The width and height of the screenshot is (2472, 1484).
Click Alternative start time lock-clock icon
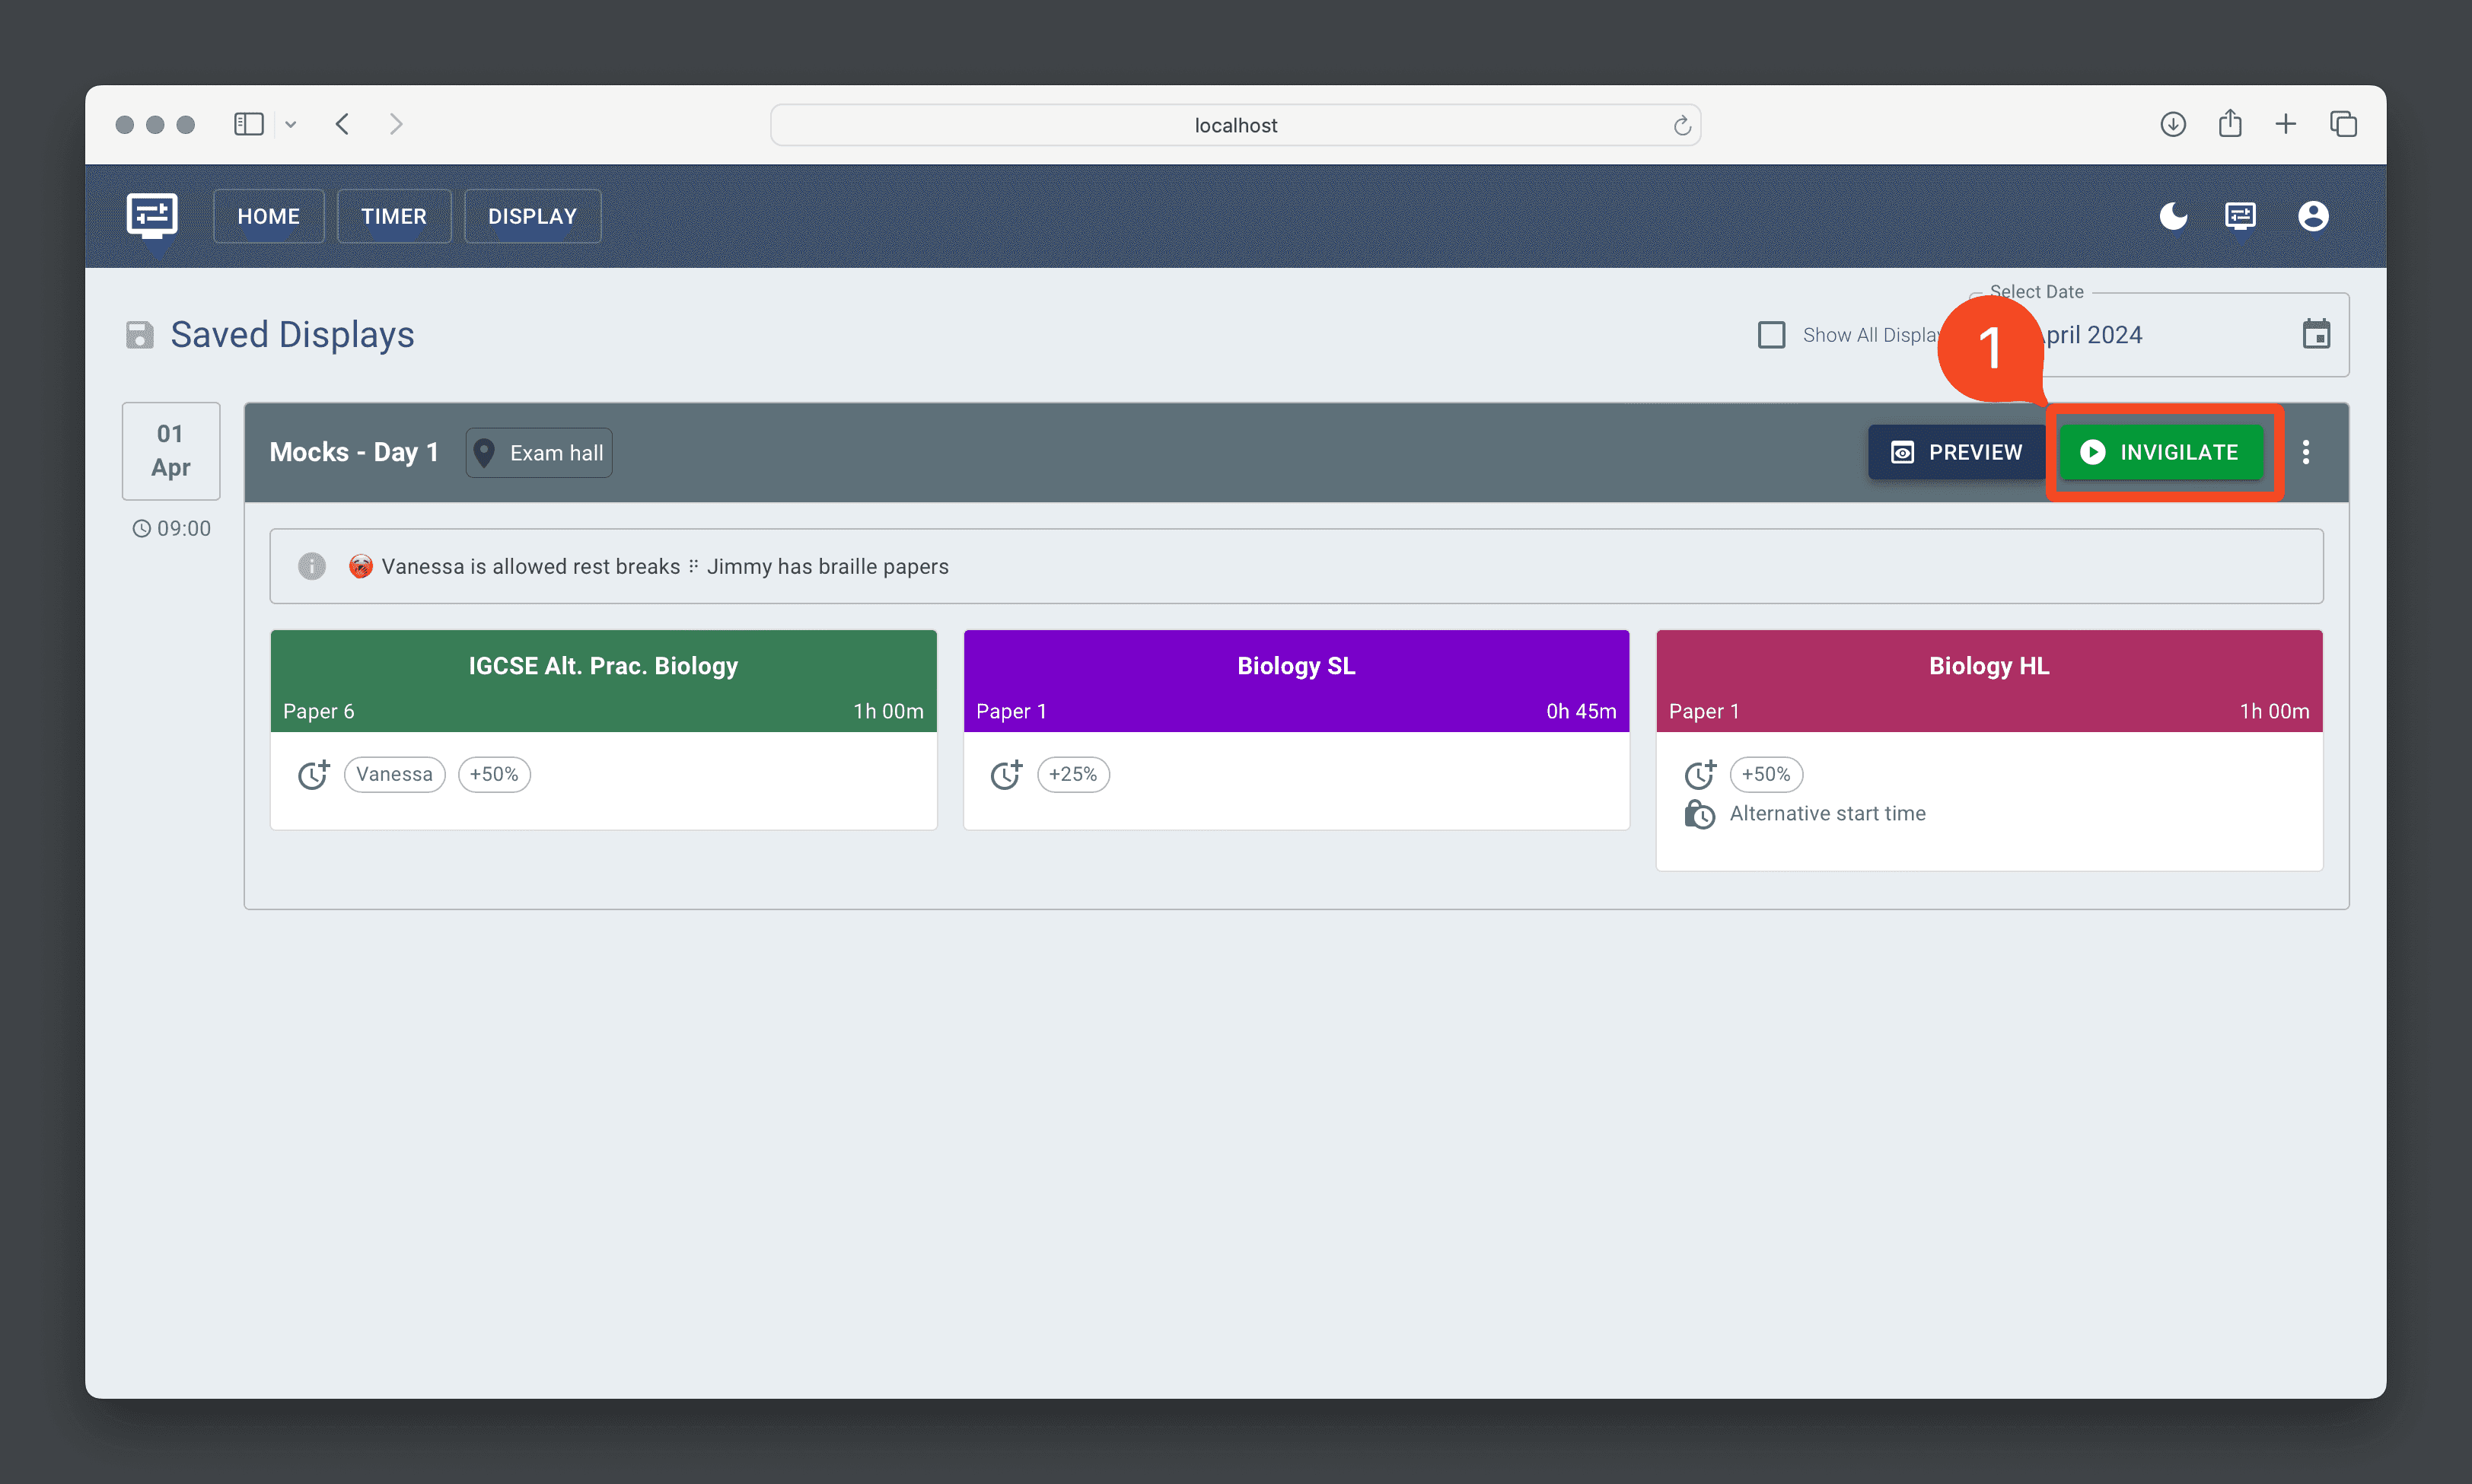1699,814
